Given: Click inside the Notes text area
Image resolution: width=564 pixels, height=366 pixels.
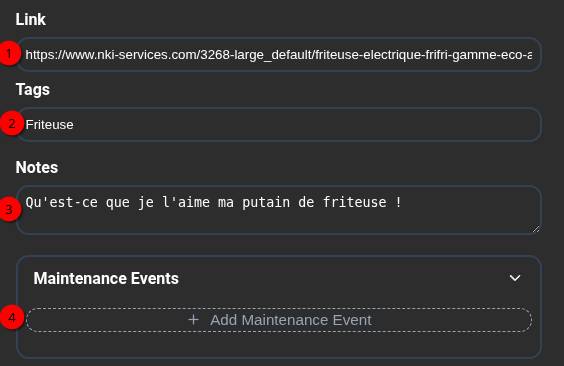Looking at the screenshot, I should 279,210.
